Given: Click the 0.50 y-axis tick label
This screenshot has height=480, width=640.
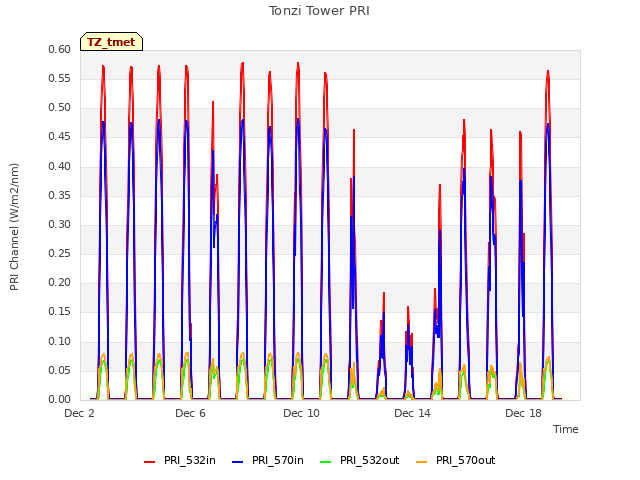Looking at the screenshot, I should (x=60, y=108).
